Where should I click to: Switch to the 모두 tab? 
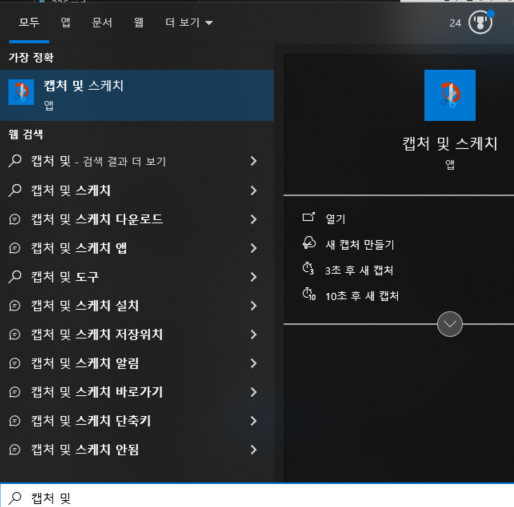[x=29, y=22]
